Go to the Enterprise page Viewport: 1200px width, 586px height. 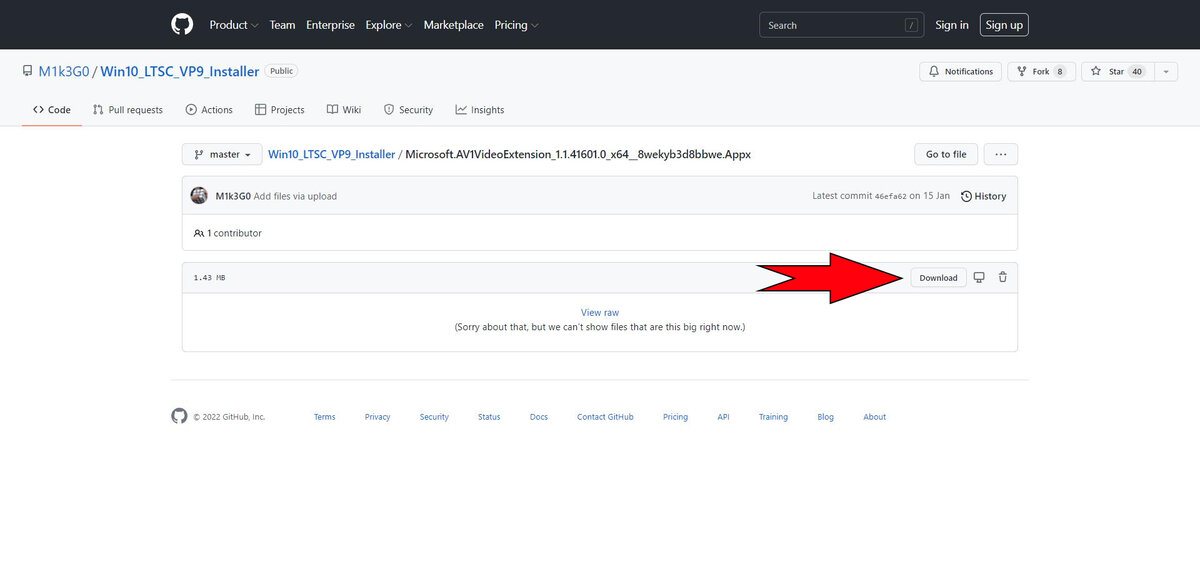click(x=330, y=25)
